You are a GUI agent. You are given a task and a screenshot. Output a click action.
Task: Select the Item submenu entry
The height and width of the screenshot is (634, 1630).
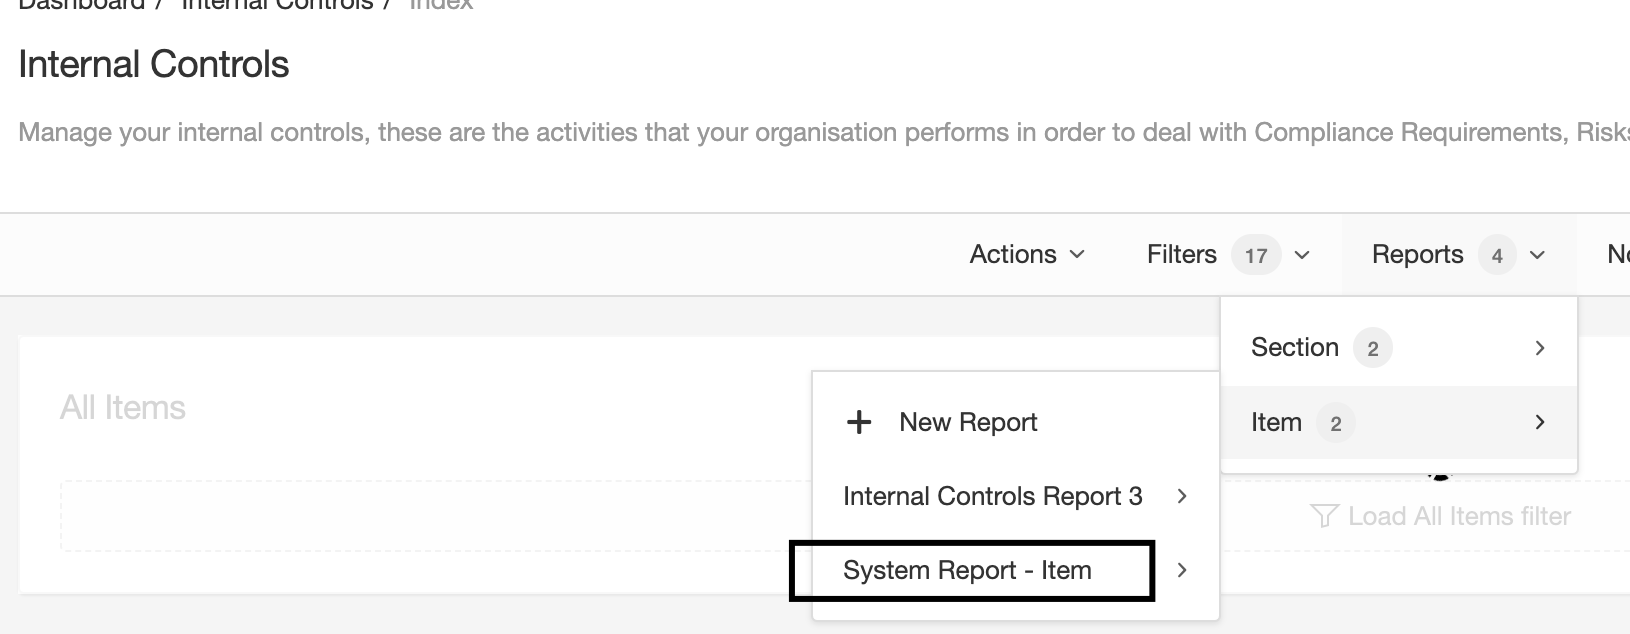coord(1399,422)
